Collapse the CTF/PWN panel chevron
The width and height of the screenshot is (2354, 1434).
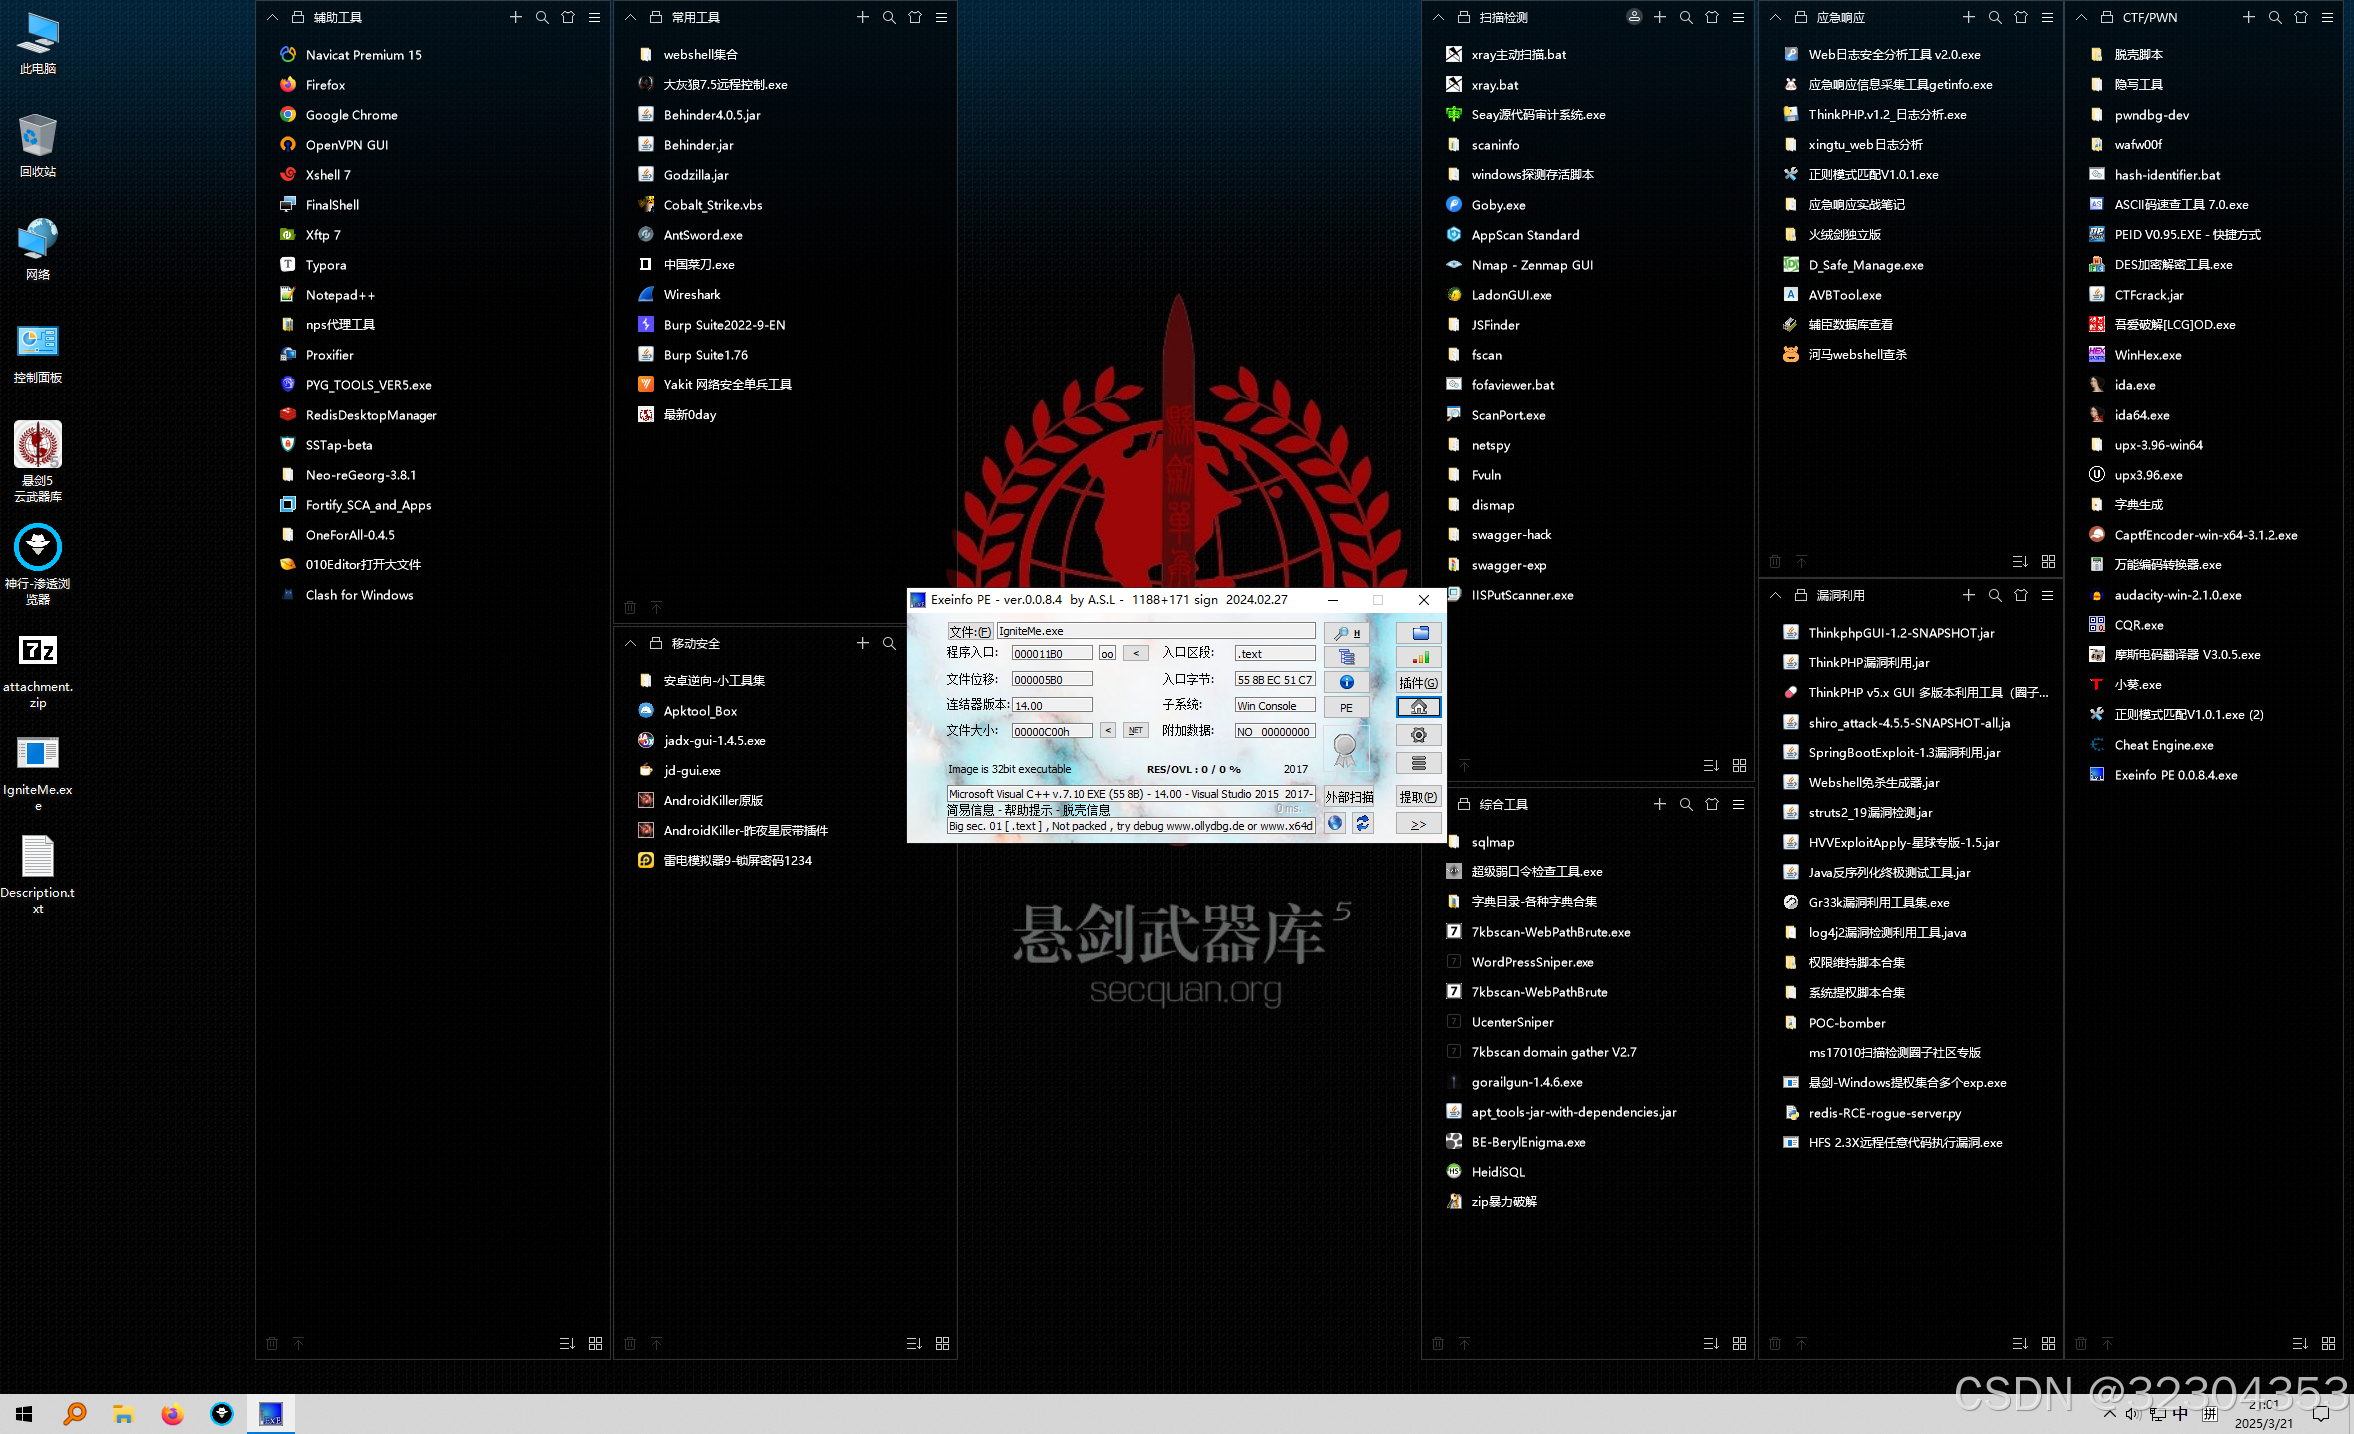pyautogui.click(x=2081, y=17)
